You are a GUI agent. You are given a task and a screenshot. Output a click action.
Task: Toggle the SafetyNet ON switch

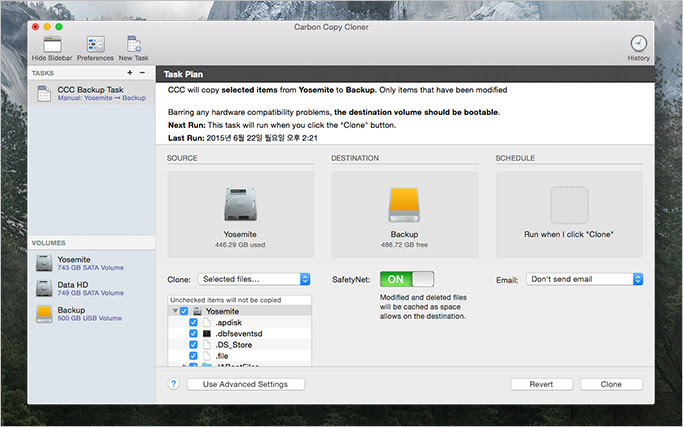tap(407, 279)
